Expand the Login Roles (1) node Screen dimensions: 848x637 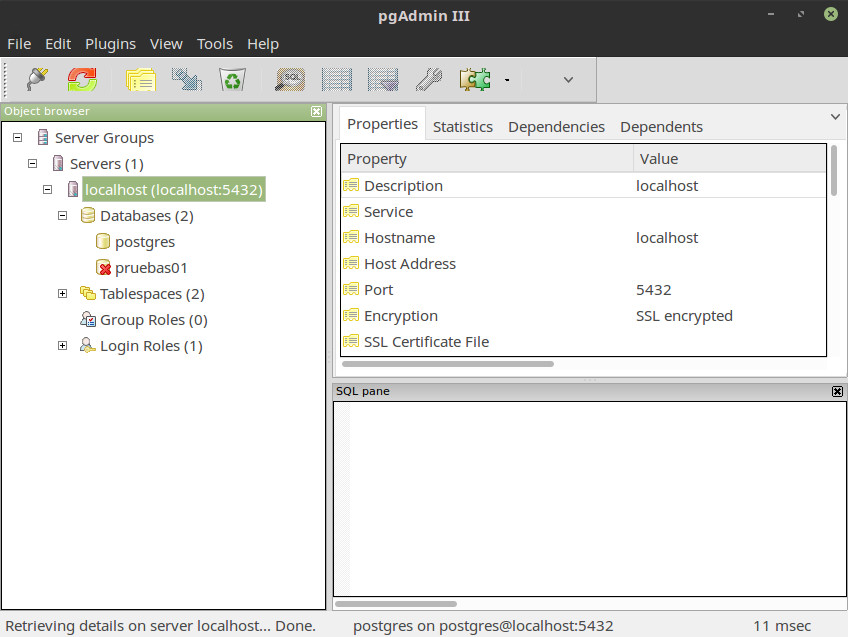(x=63, y=345)
